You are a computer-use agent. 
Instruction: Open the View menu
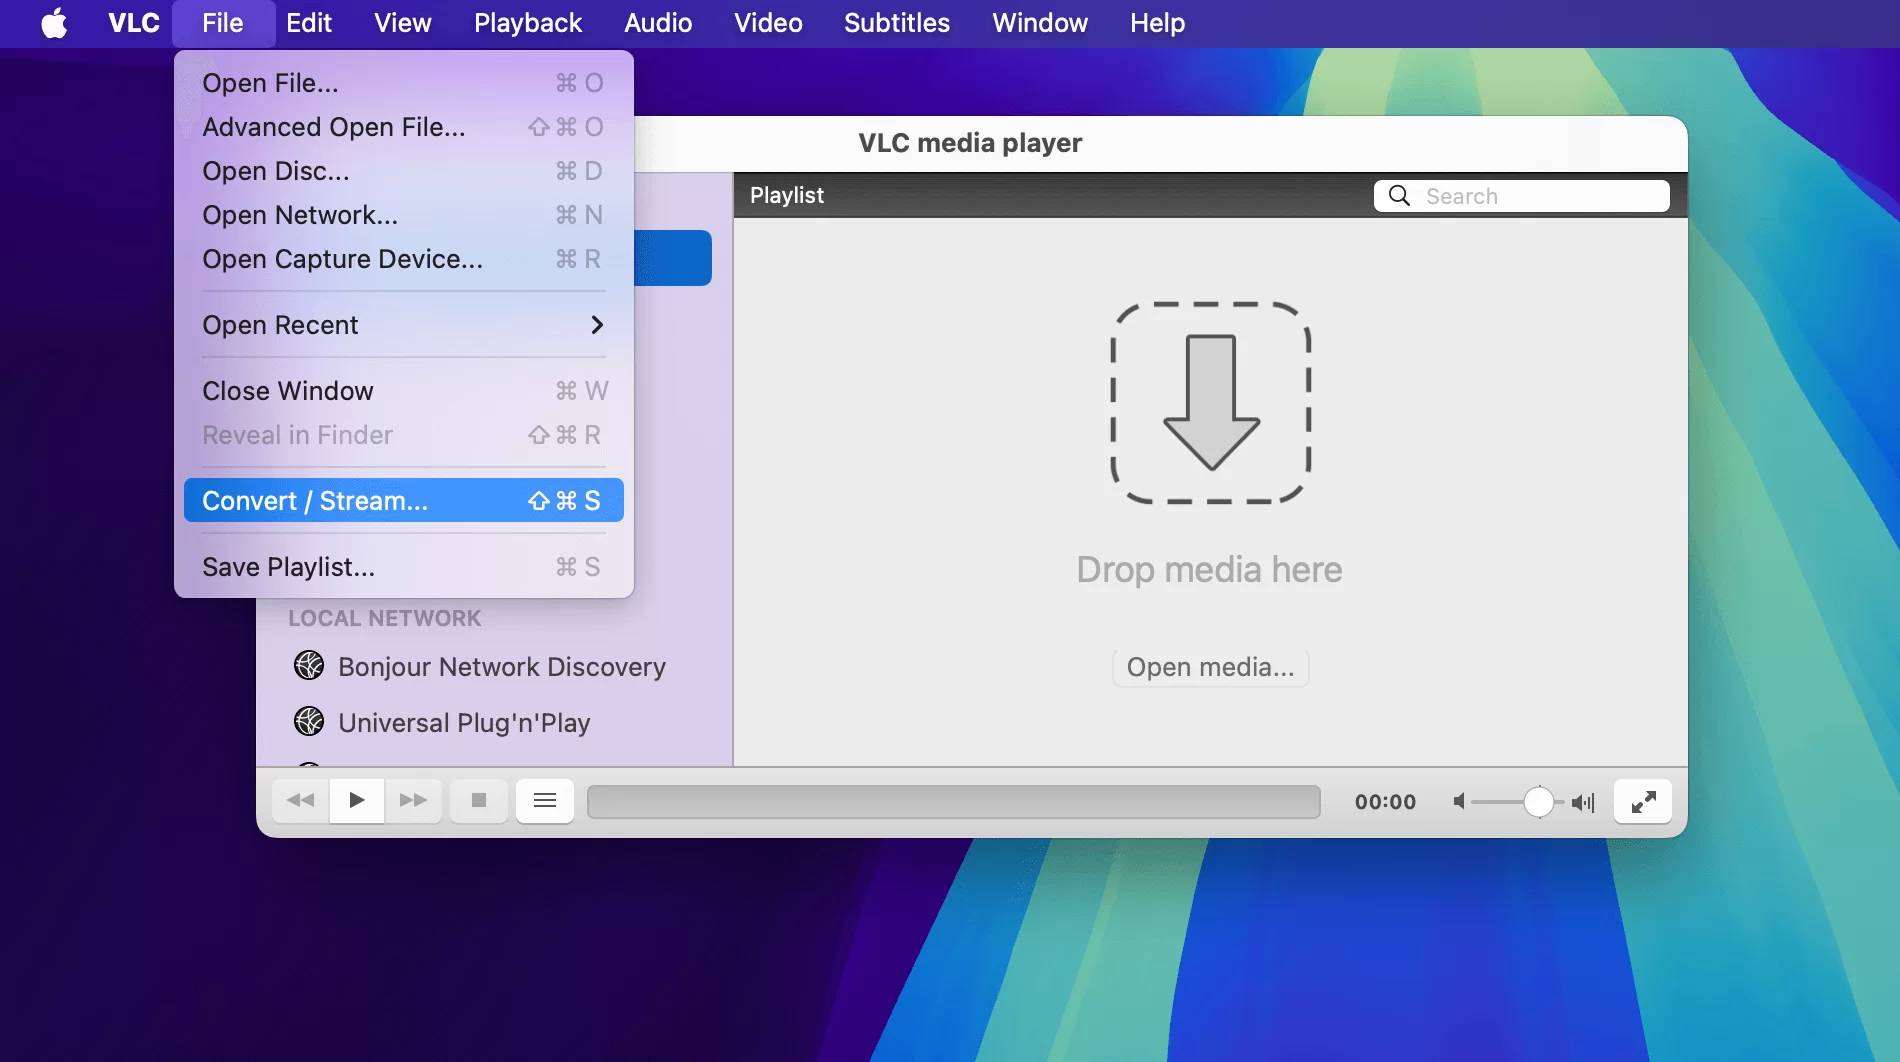point(402,23)
